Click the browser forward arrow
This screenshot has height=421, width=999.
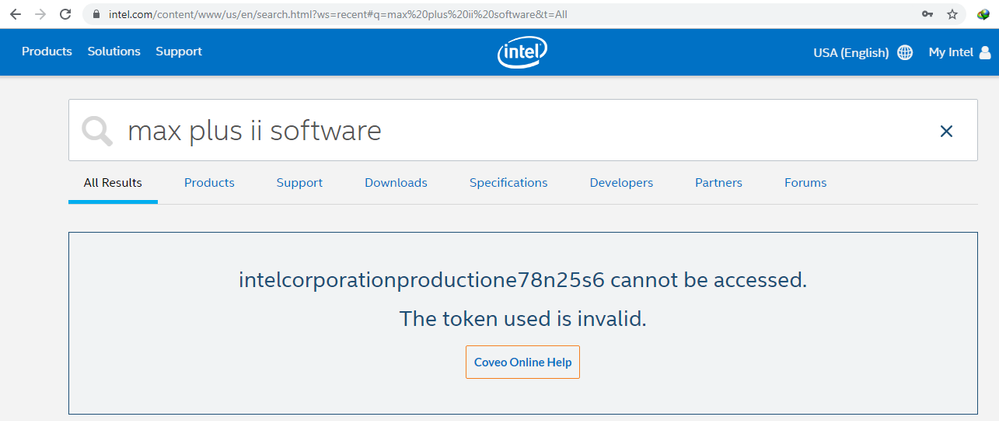point(40,15)
